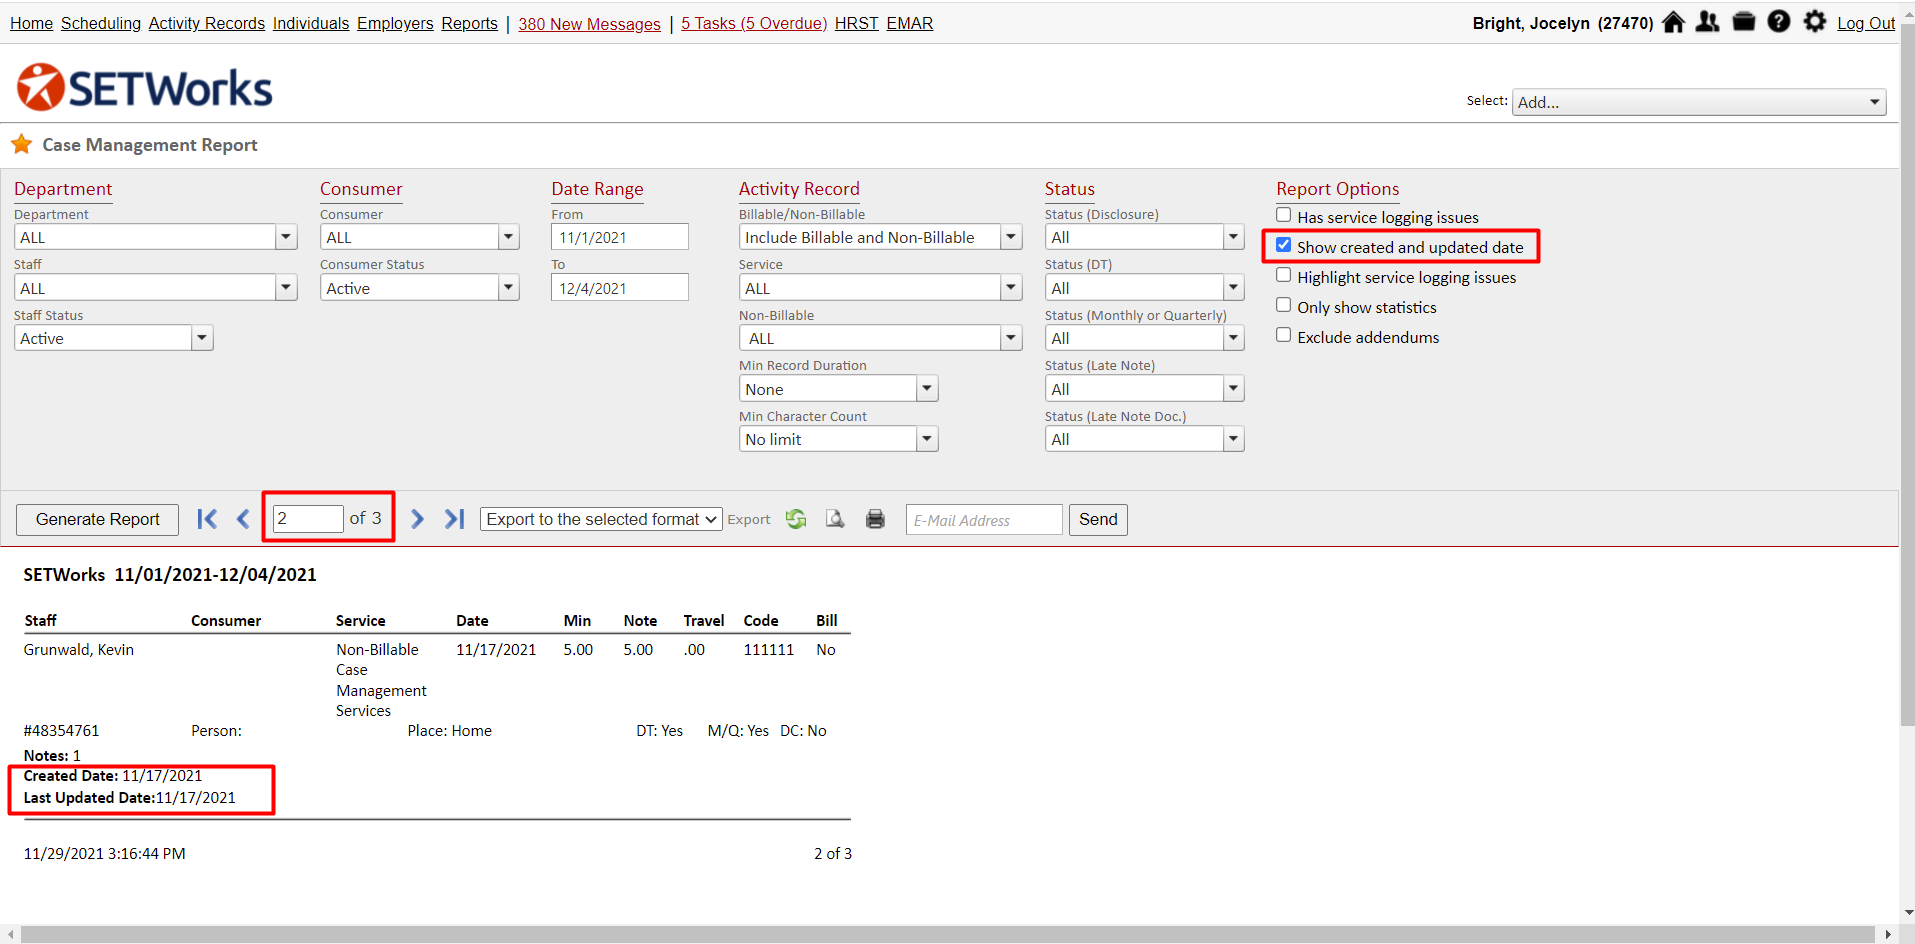The height and width of the screenshot is (944, 1915).
Task: Click the printer icon
Action: tap(875, 519)
